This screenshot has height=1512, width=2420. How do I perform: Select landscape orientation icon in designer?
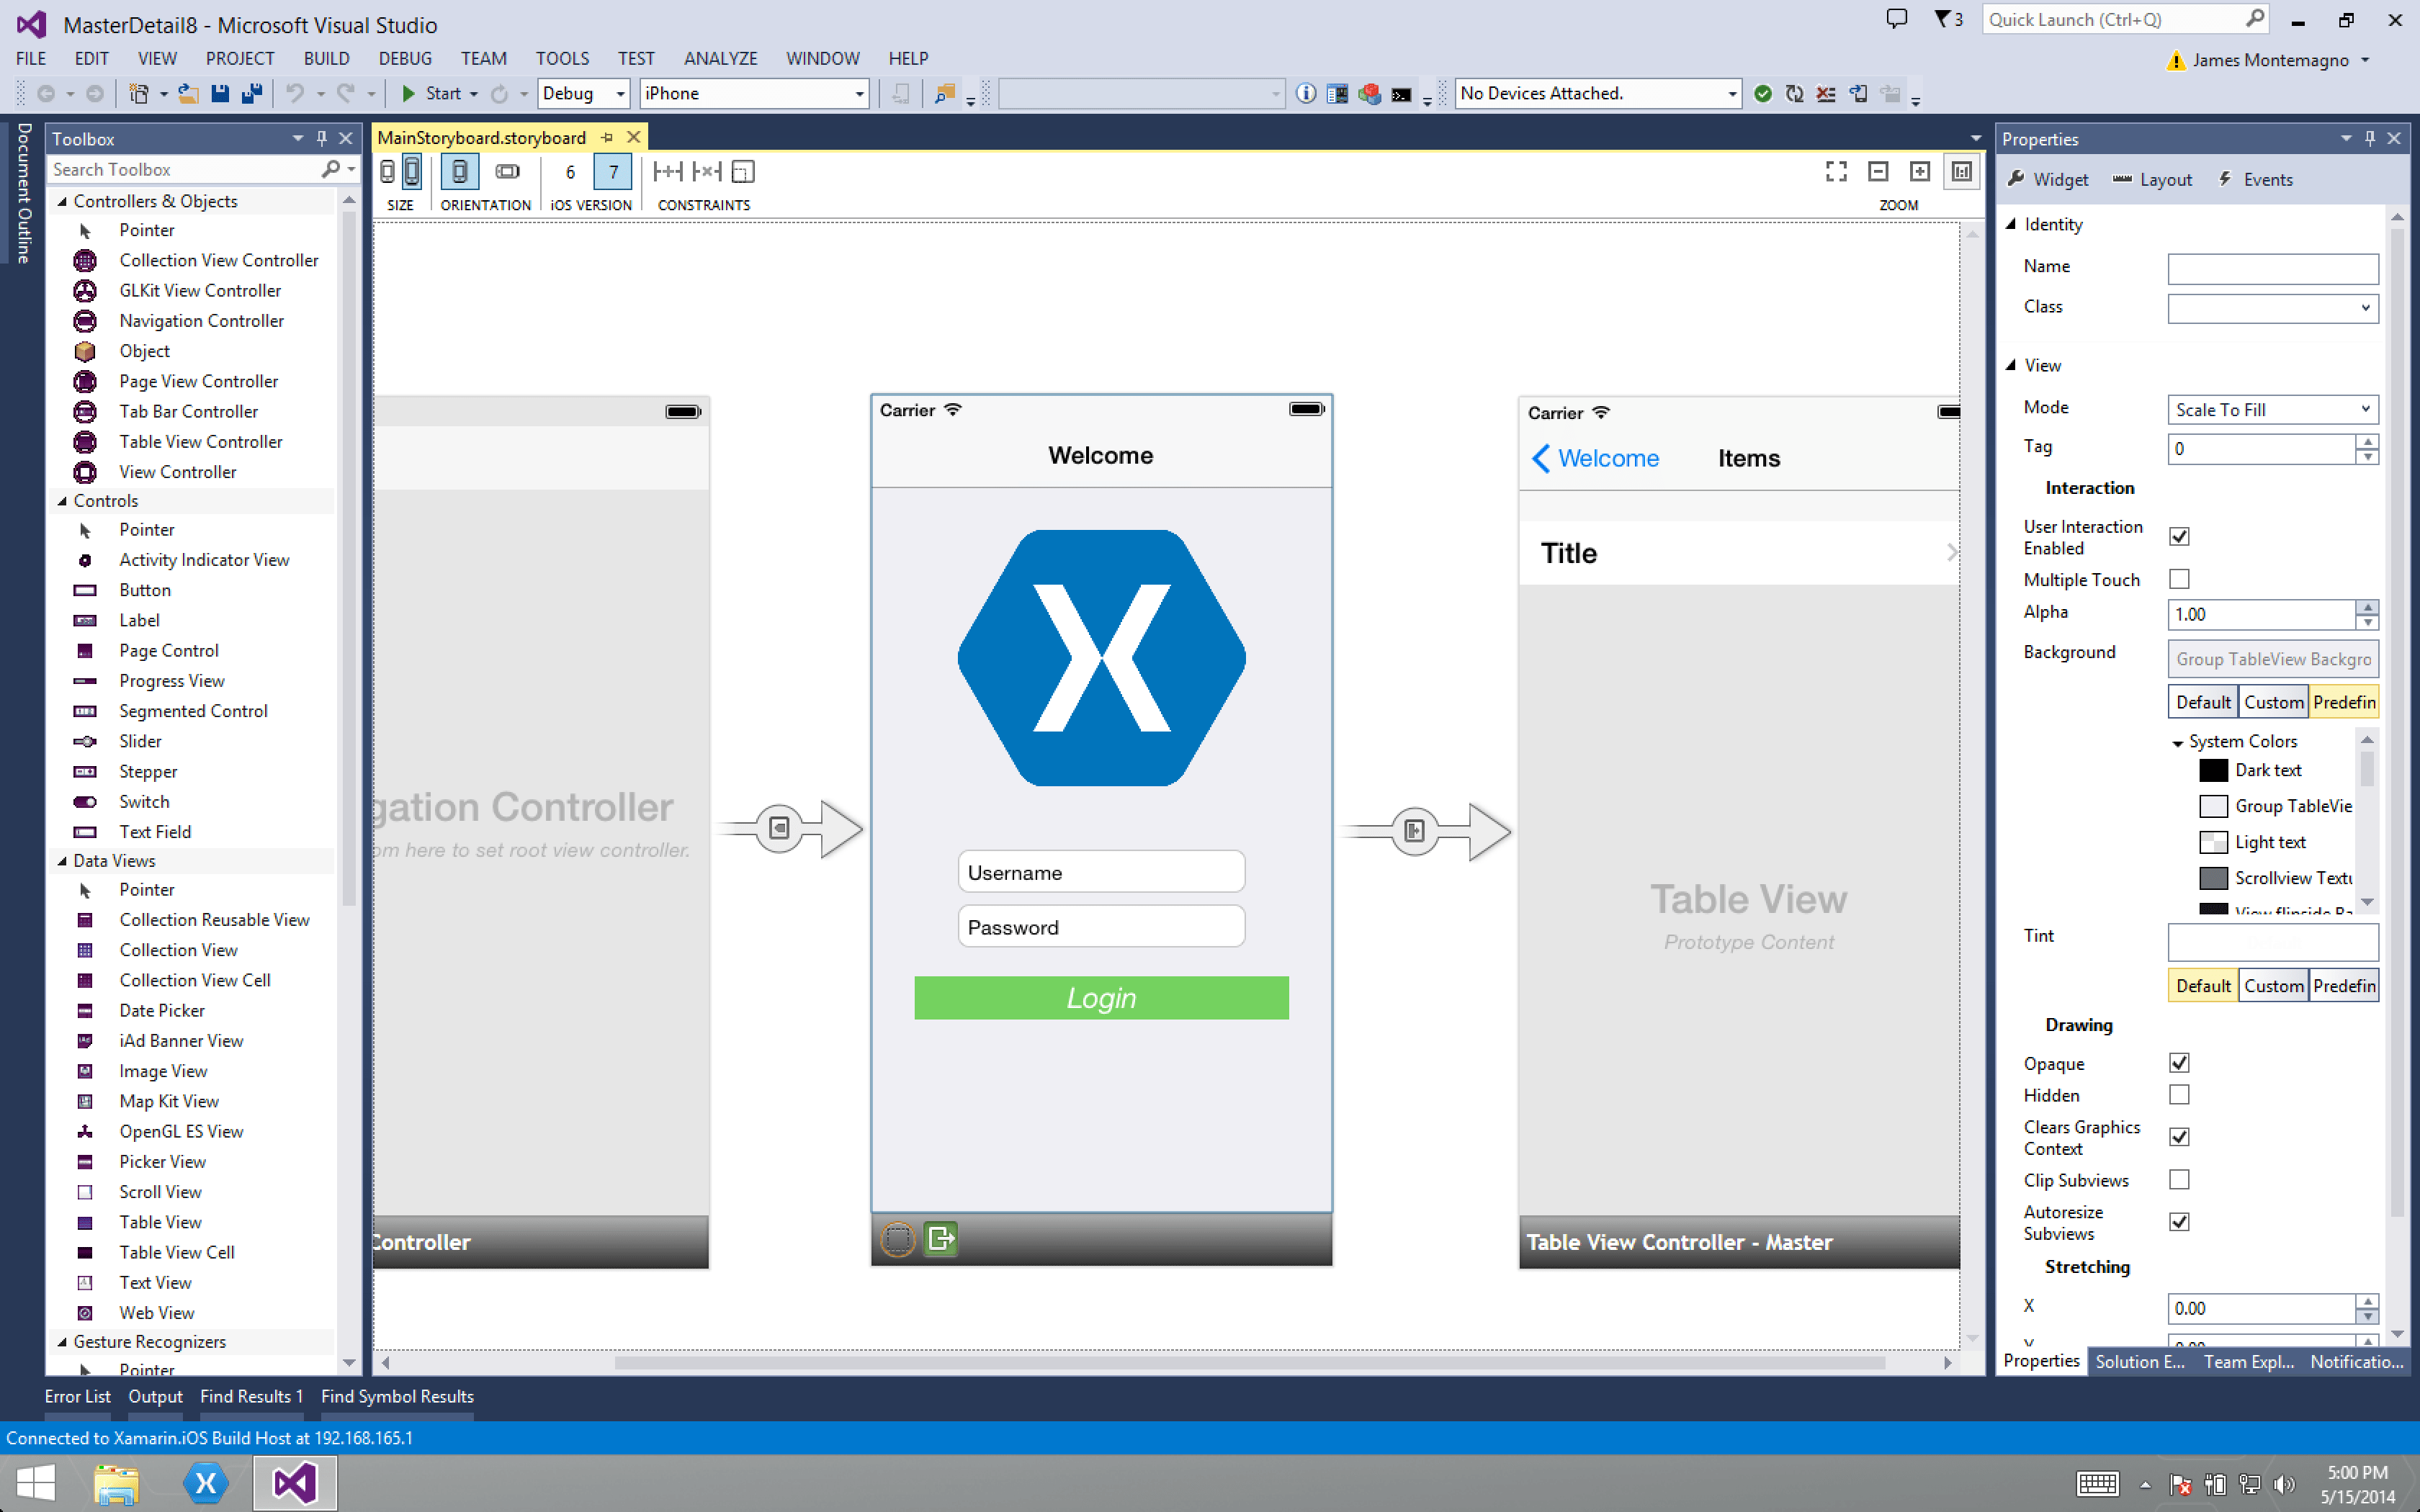coord(507,172)
